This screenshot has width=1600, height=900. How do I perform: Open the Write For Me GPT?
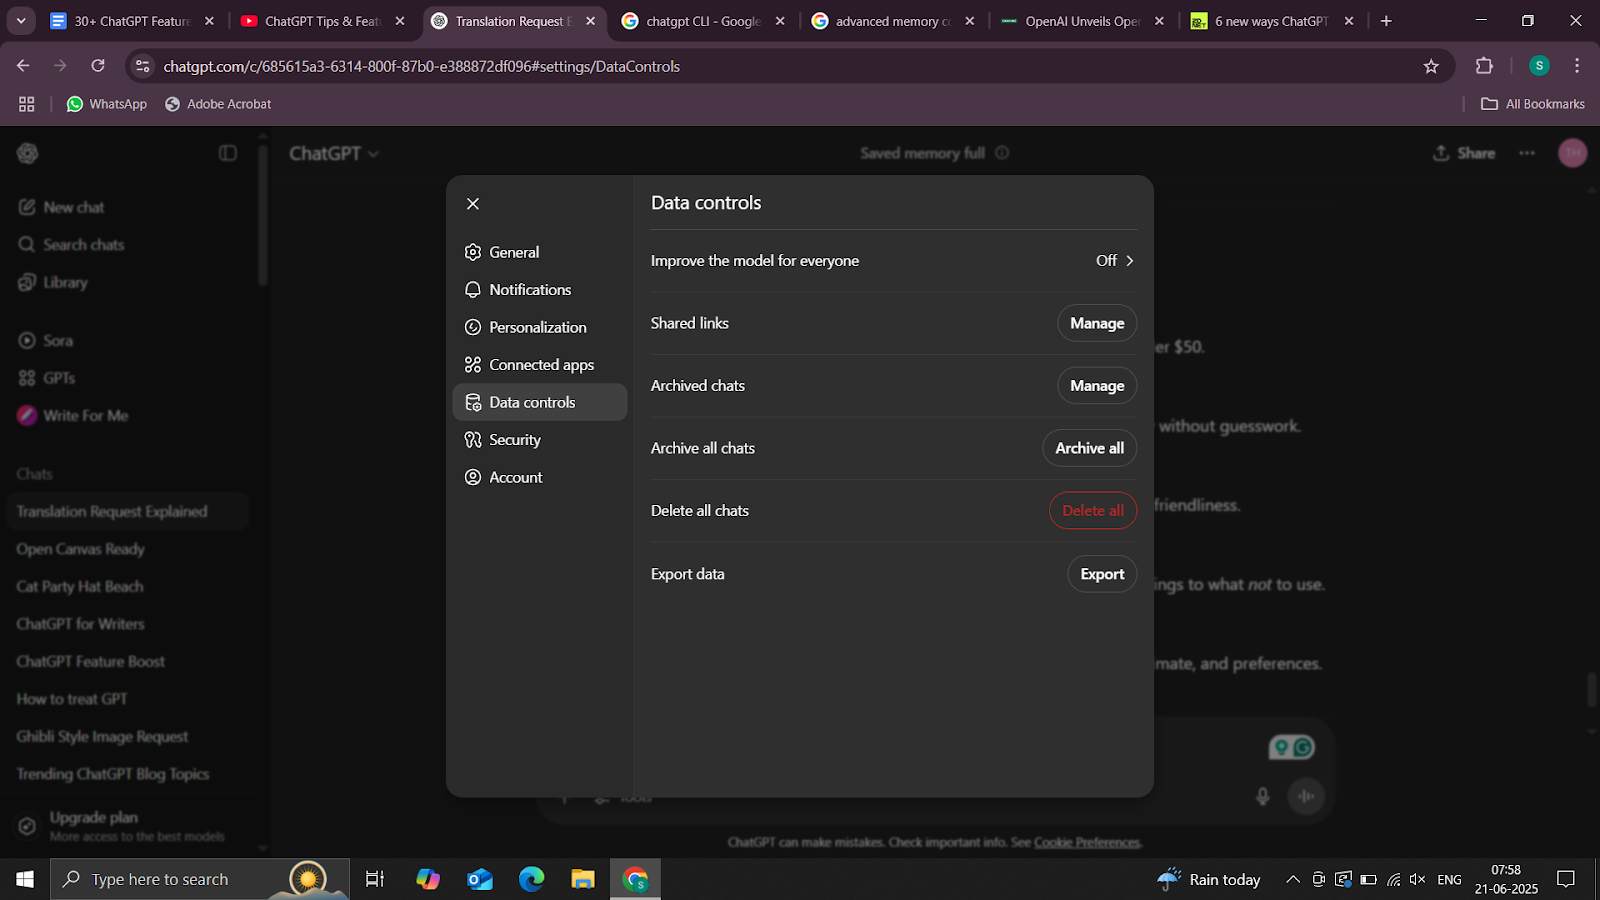pyautogui.click(x=74, y=415)
